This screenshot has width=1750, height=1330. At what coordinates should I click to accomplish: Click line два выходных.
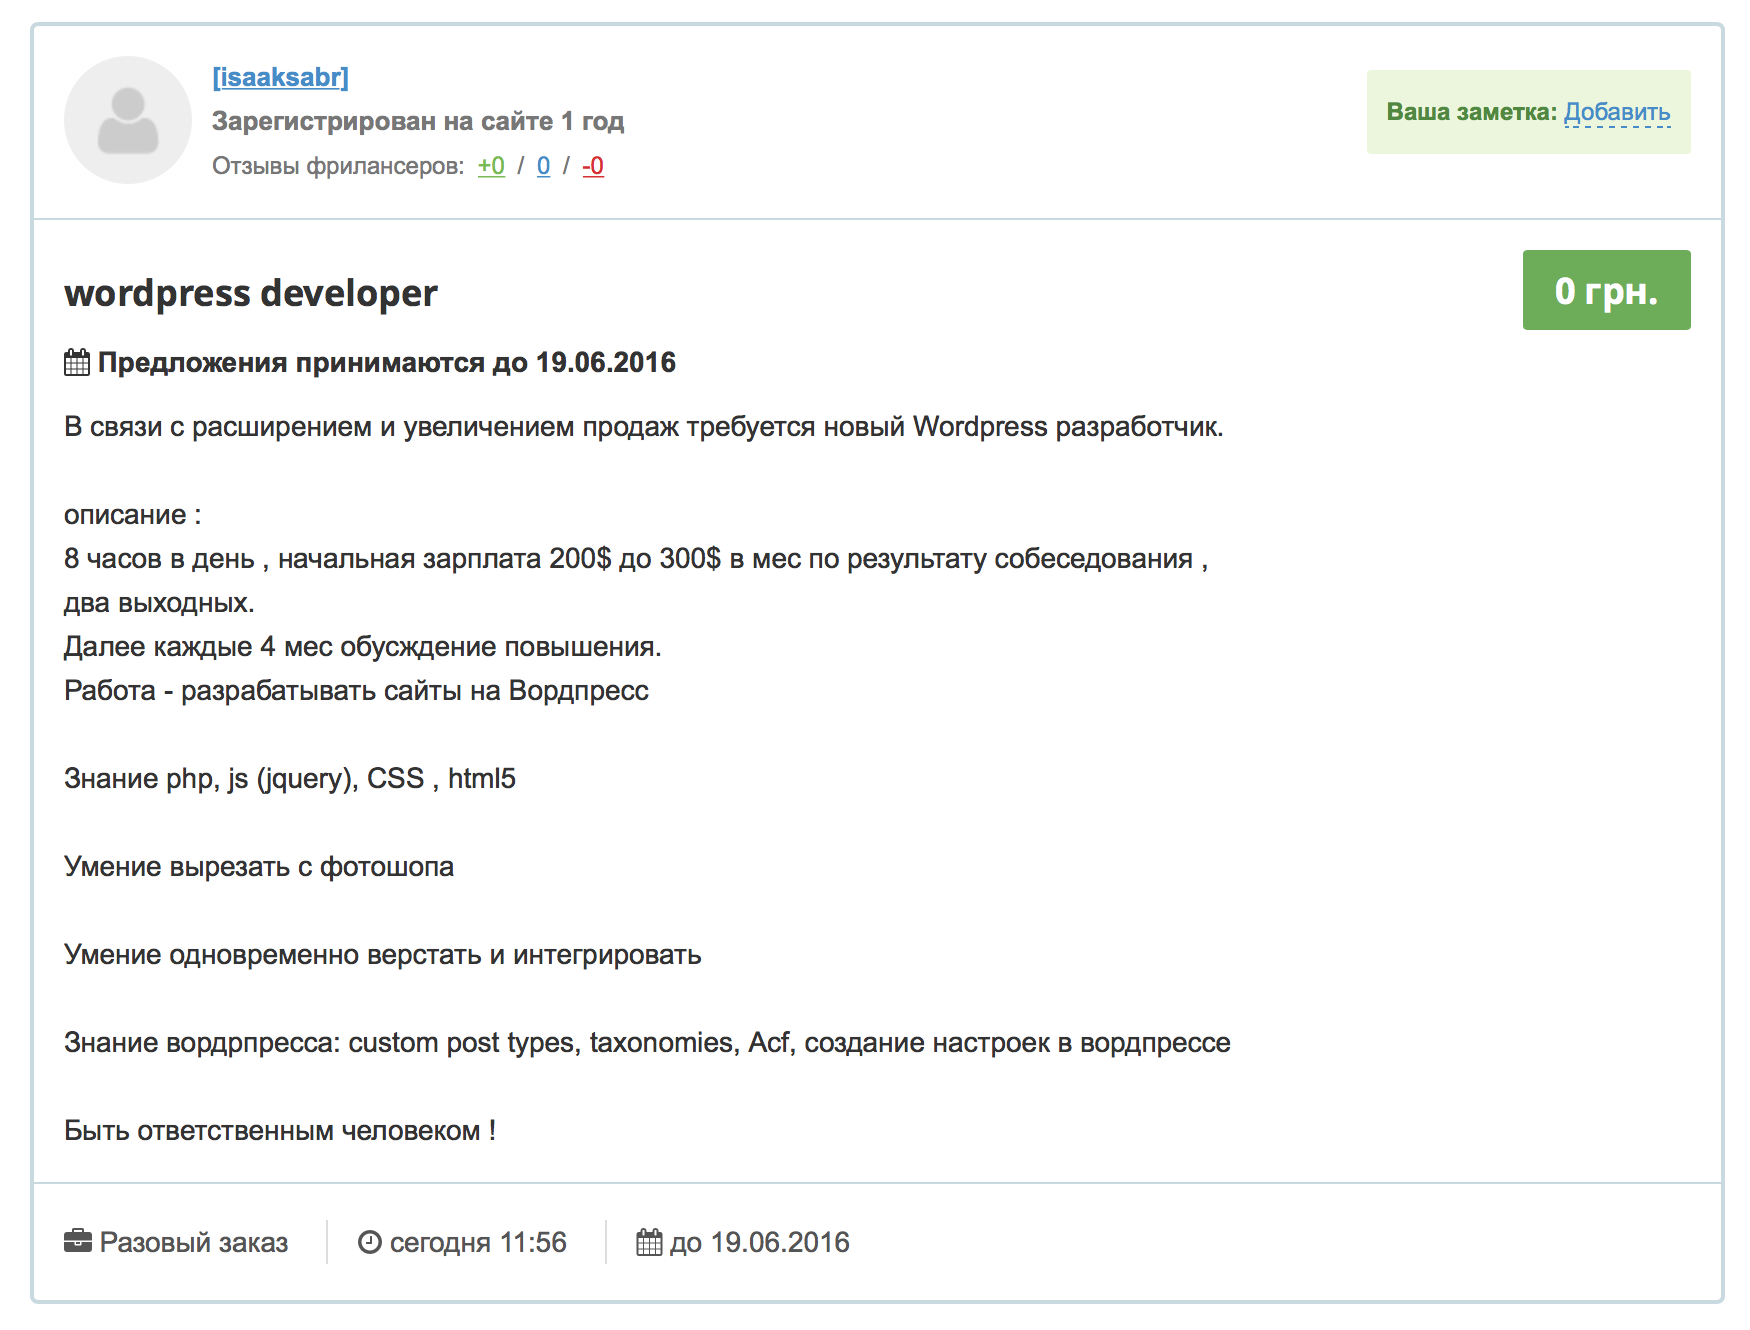pyautogui.click(x=159, y=602)
